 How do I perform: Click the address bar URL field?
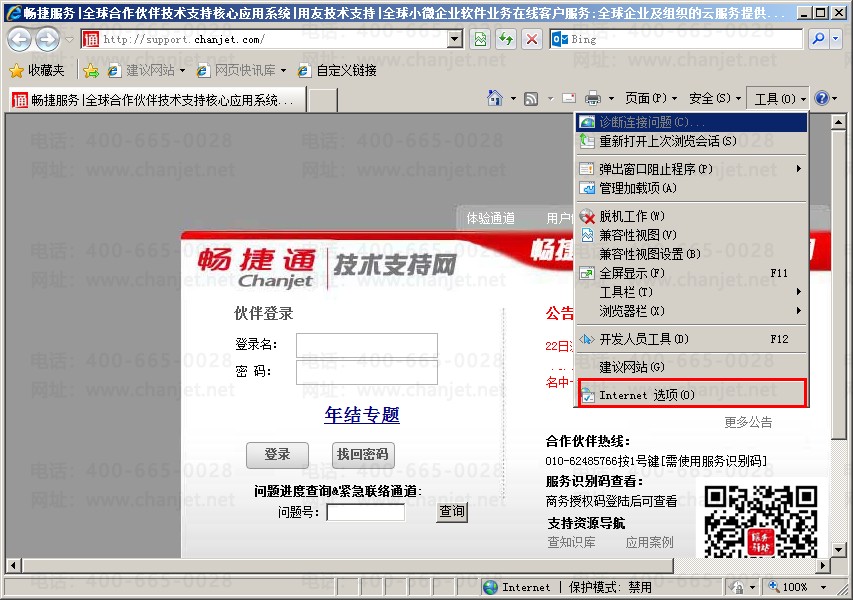pos(264,39)
